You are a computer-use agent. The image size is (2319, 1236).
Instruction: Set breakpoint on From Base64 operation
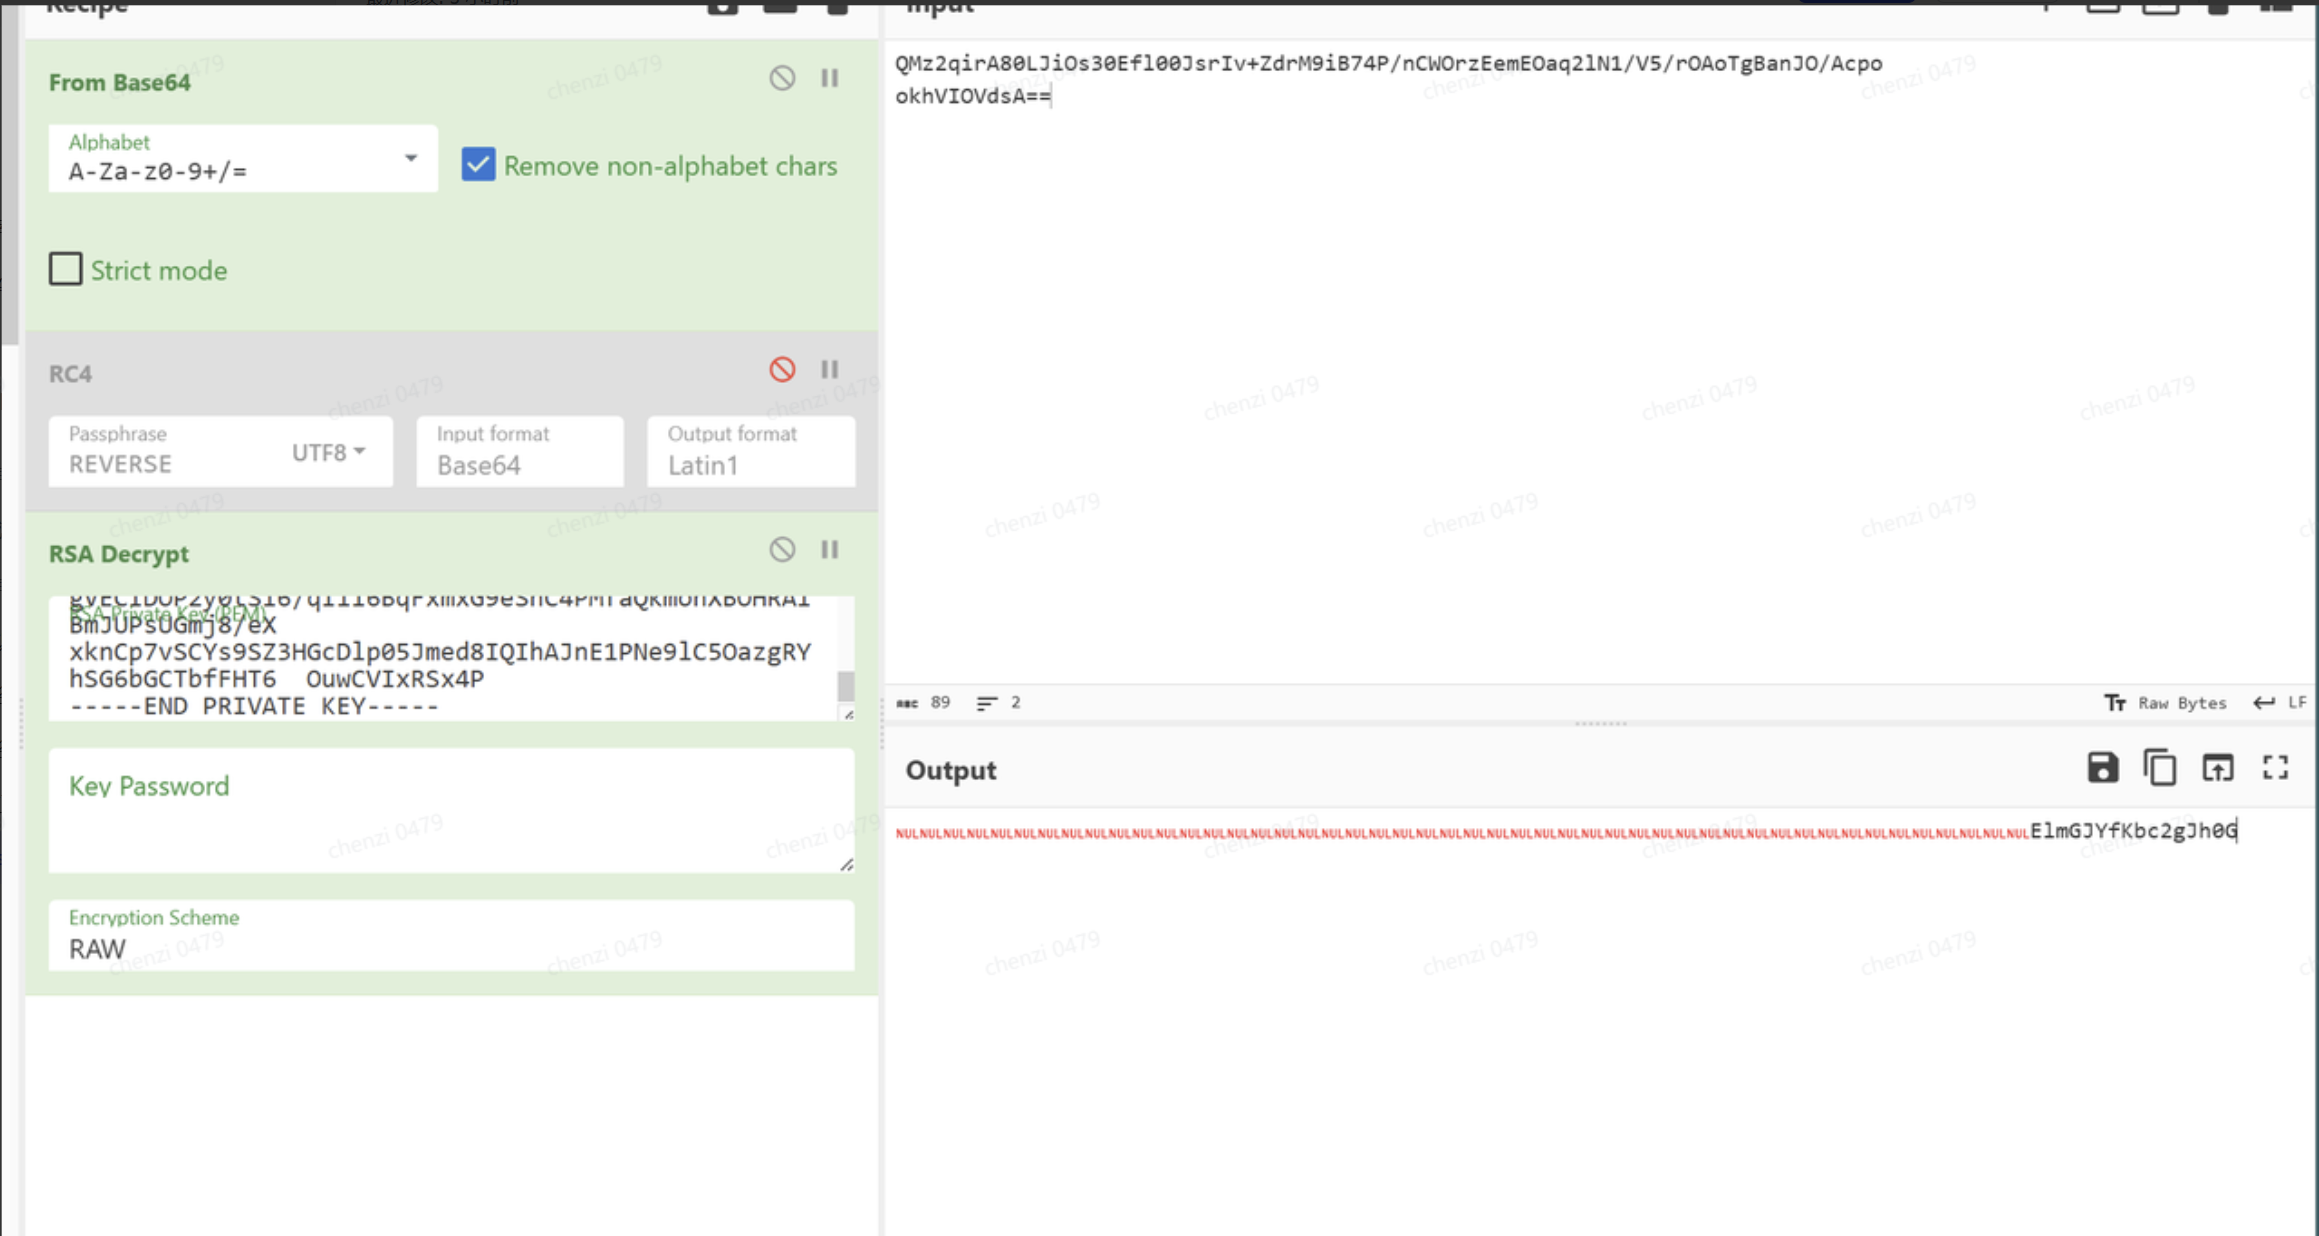pos(830,78)
